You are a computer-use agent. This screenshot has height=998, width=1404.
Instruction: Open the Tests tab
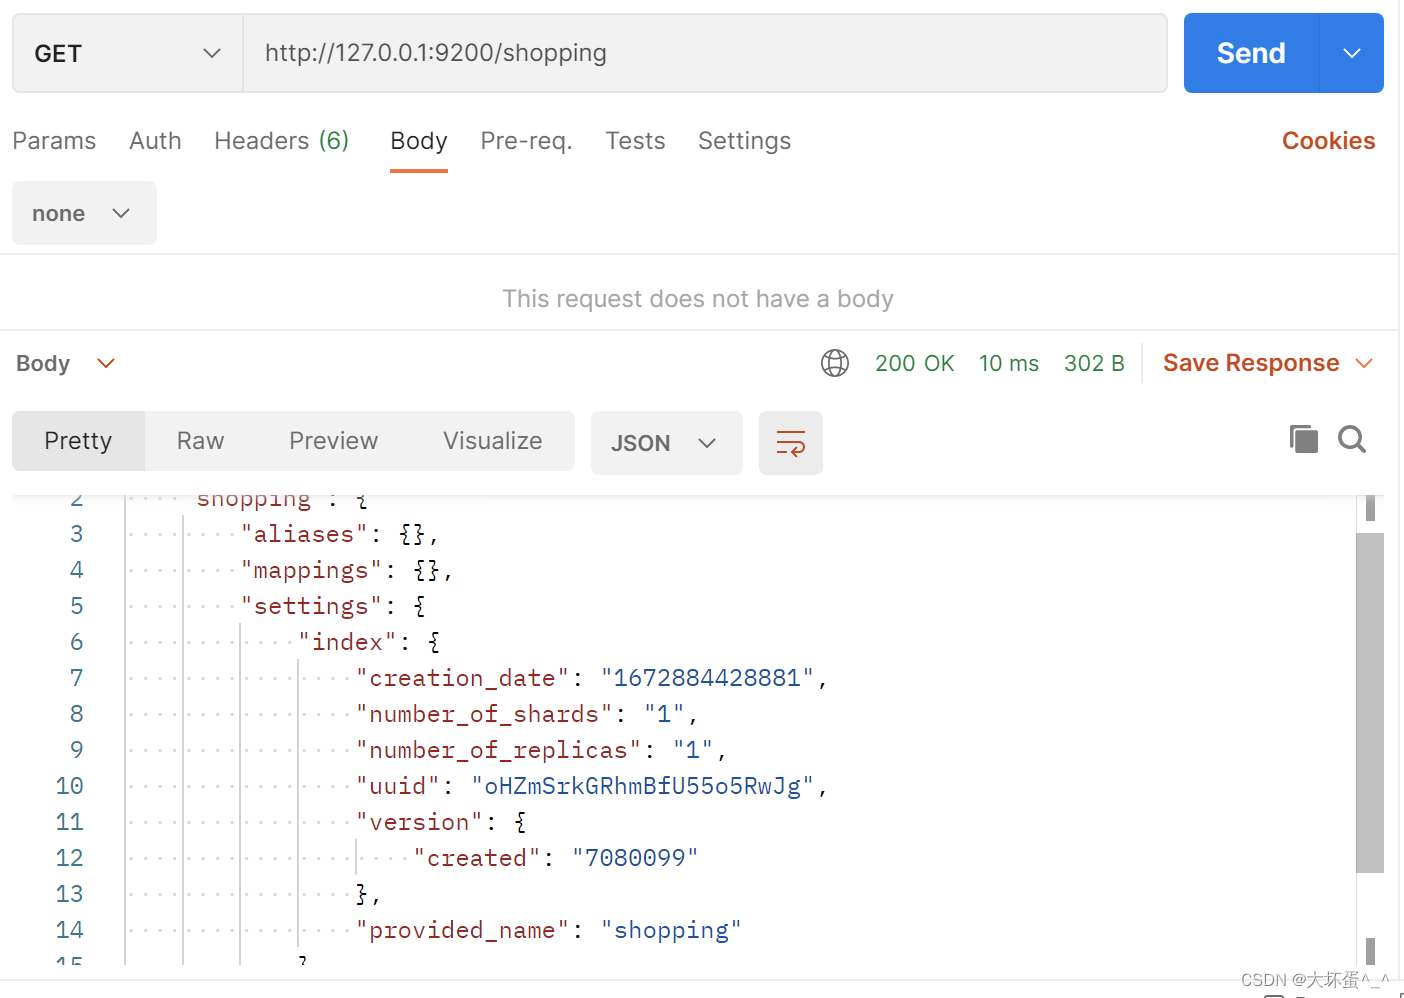(635, 141)
